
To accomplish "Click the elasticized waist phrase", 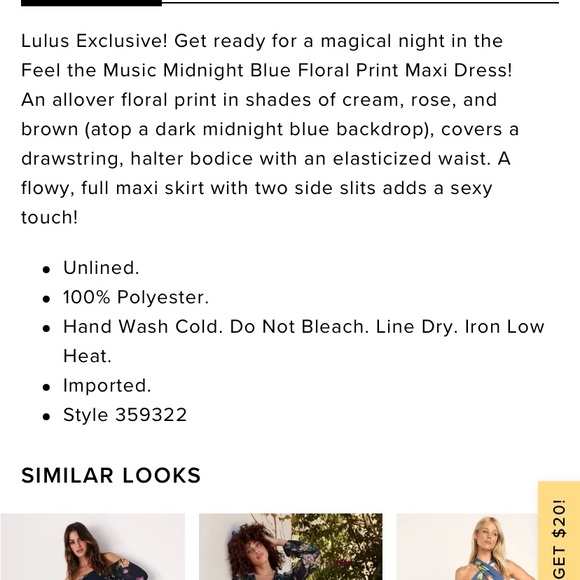I will click(x=412, y=159).
